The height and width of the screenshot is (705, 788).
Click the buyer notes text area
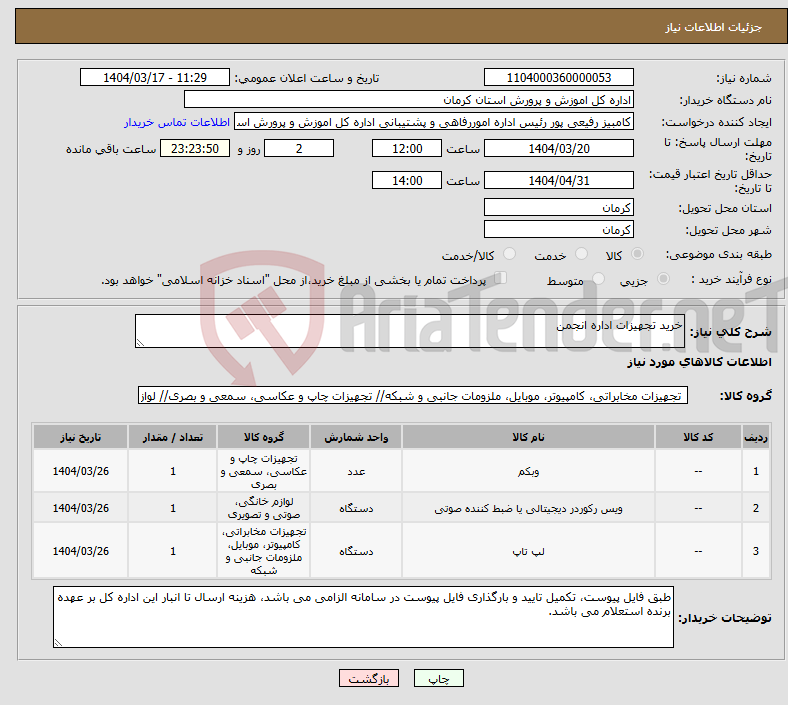363,617
